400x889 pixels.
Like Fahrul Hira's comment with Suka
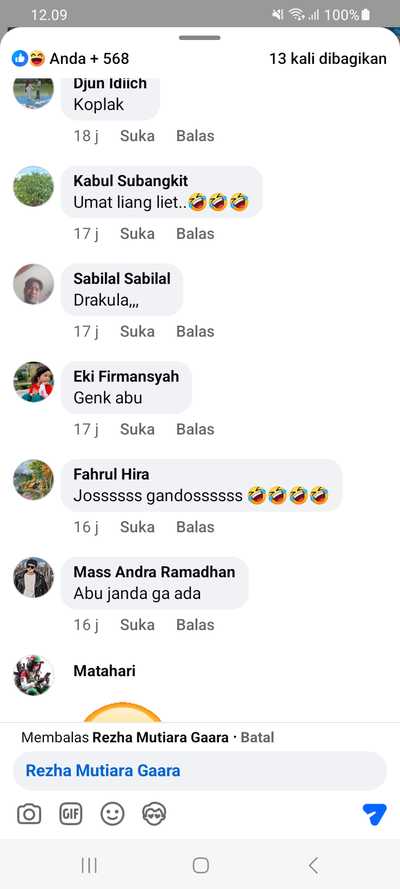pyautogui.click(x=137, y=527)
